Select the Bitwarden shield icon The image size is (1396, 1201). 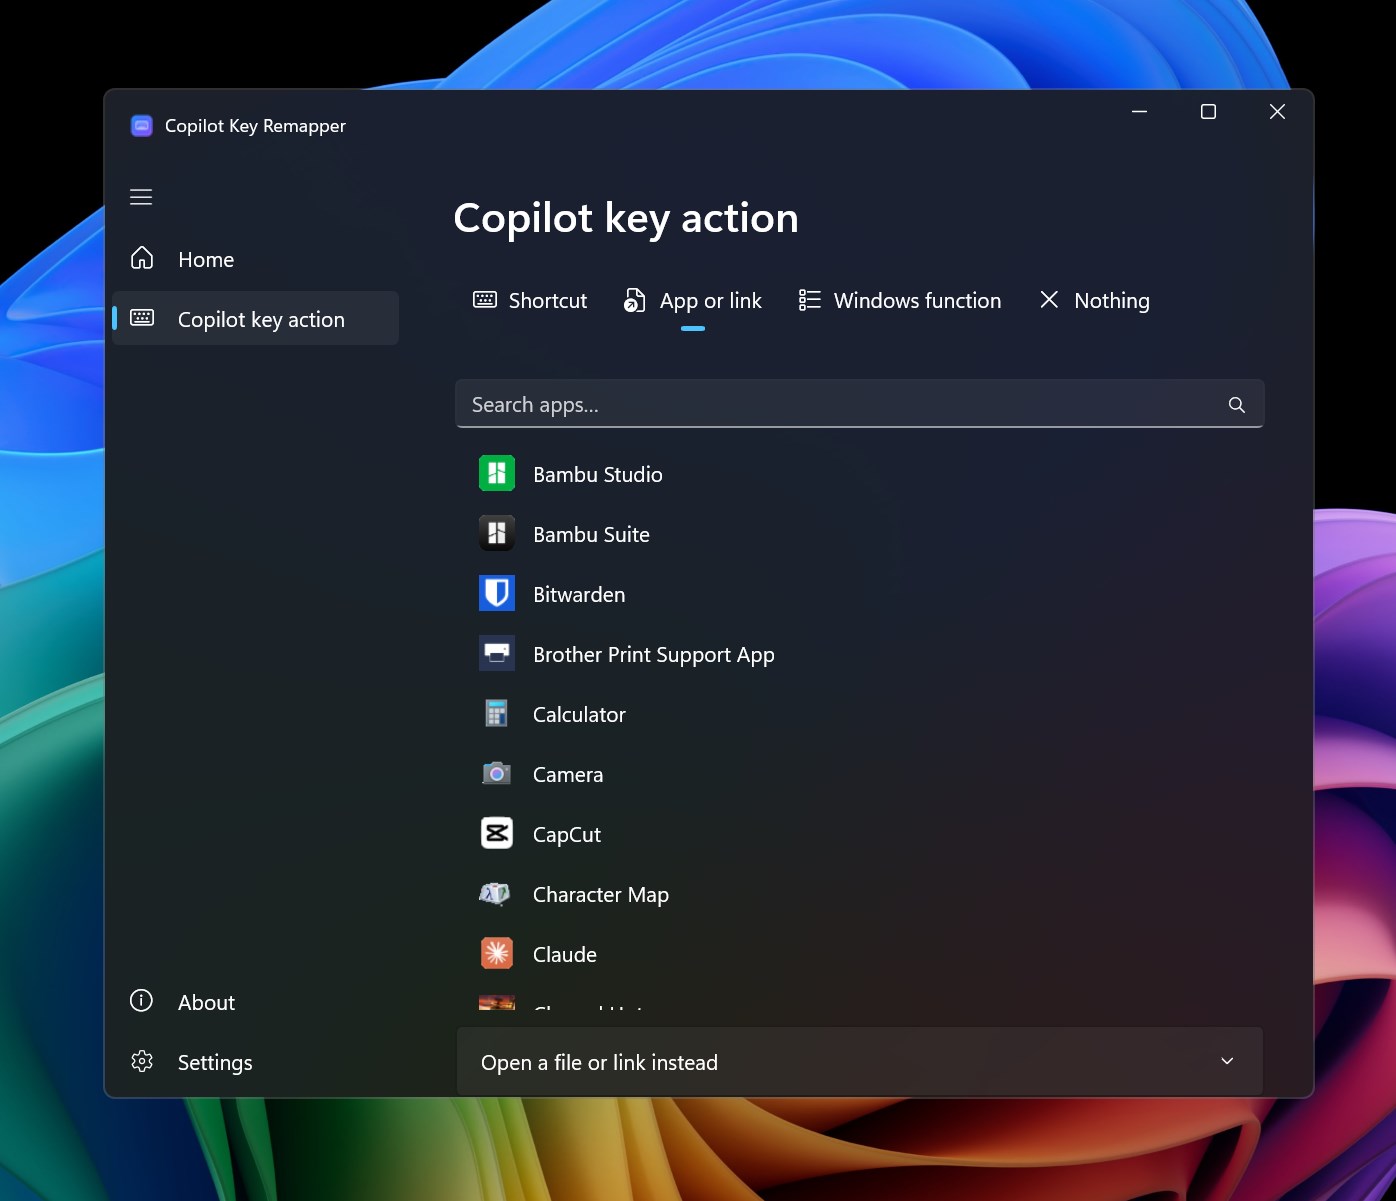click(497, 593)
